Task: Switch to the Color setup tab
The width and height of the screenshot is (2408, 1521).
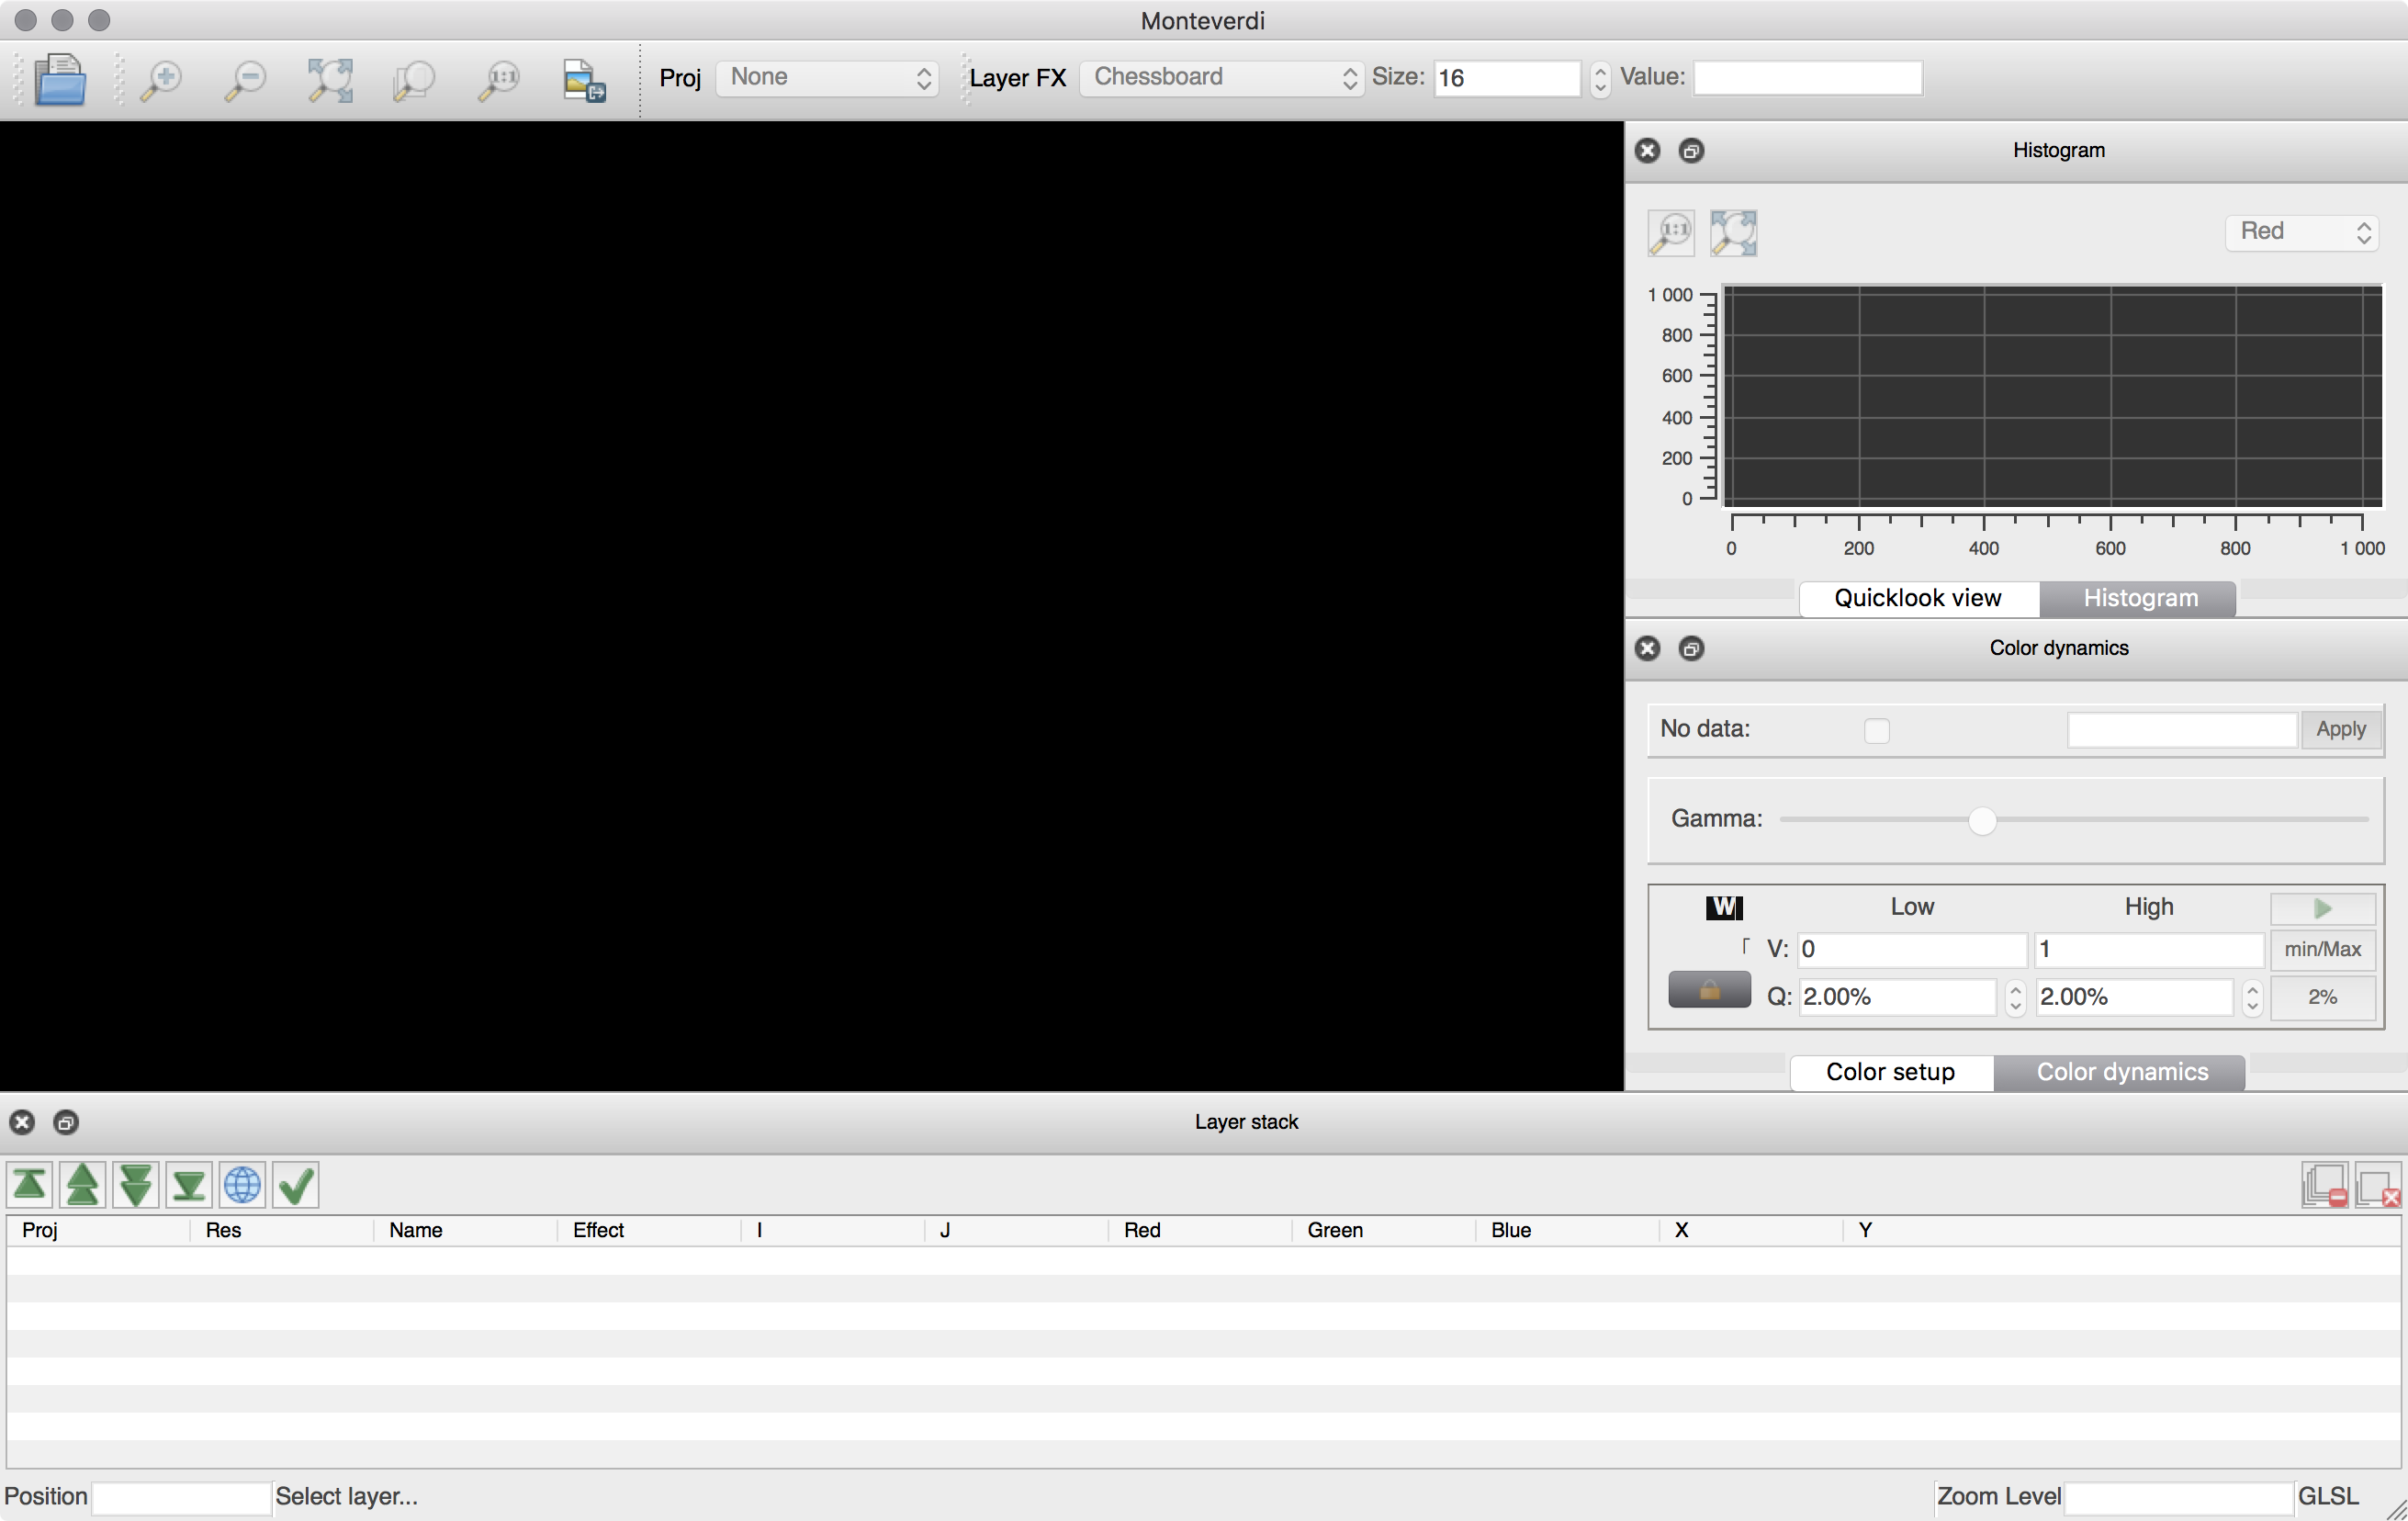Action: tap(1890, 1072)
